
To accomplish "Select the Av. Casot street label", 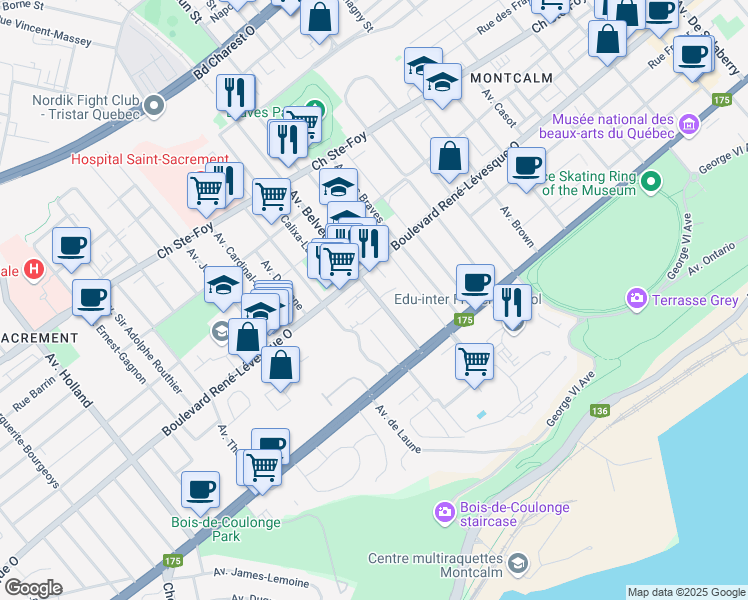I will tap(499, 108).
